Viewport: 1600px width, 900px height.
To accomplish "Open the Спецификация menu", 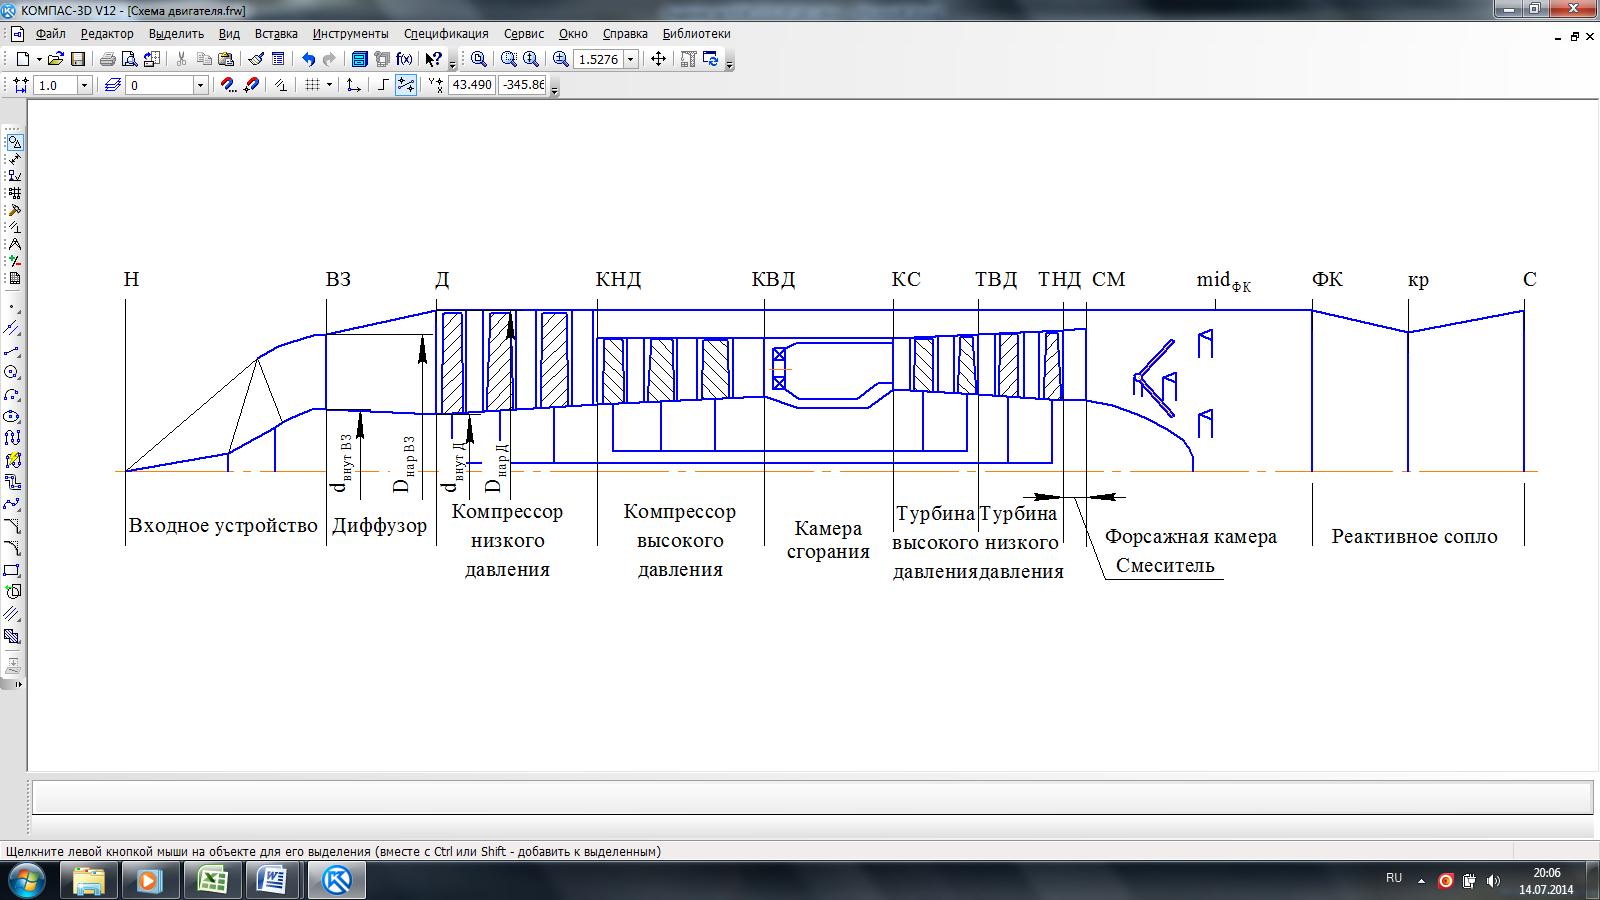I will tap(446, 33).
